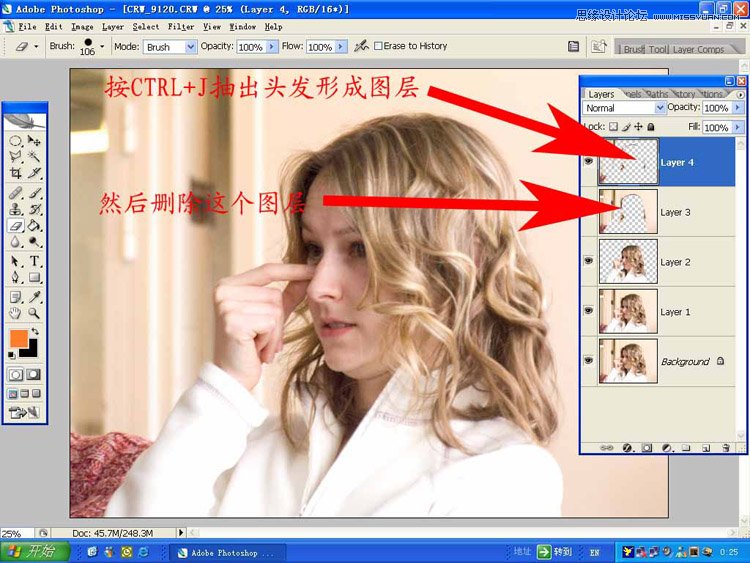Image resolution: width=750 pixels, height=563 pixels.
Task: Select the Hand tool
Action: pyautogui.click(x=15, y=313)
